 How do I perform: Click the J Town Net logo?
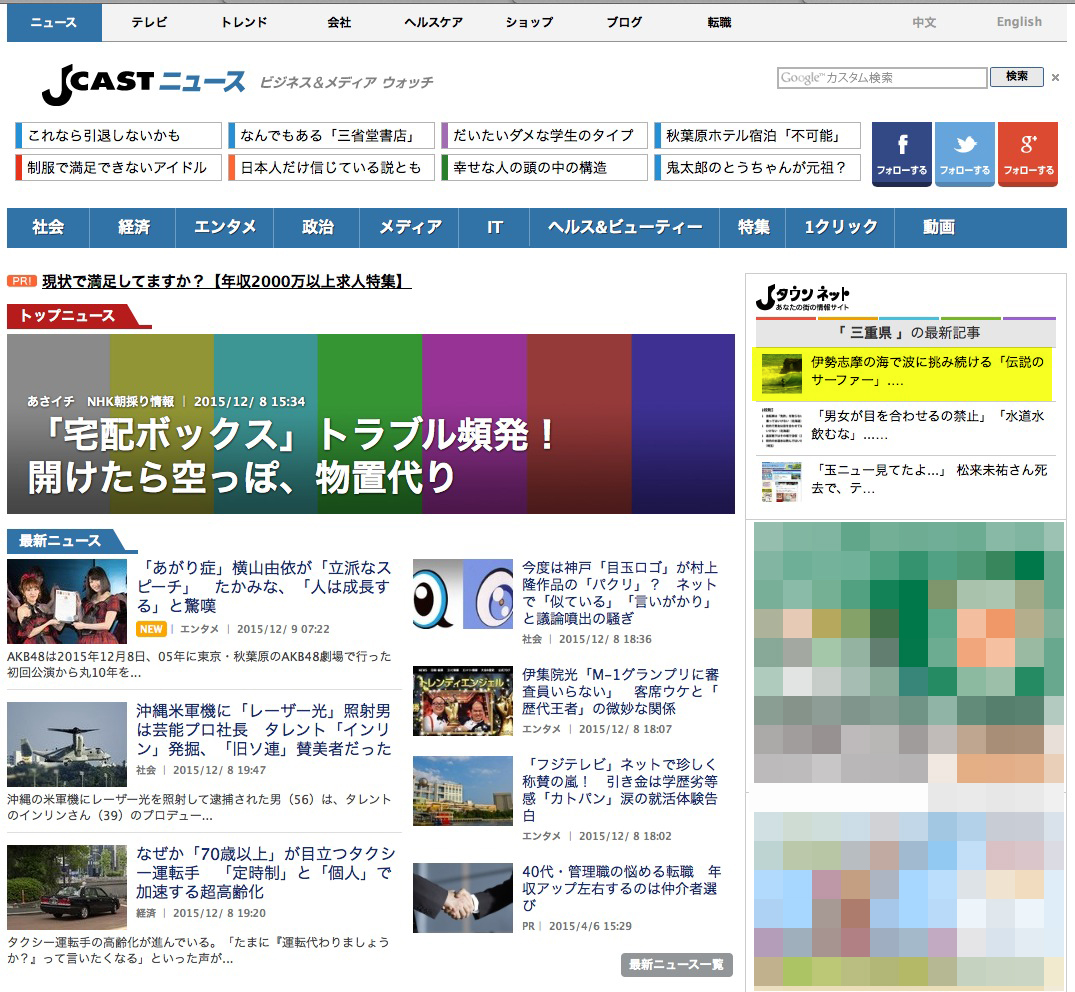pyautogui.click(x=803, y=297)
